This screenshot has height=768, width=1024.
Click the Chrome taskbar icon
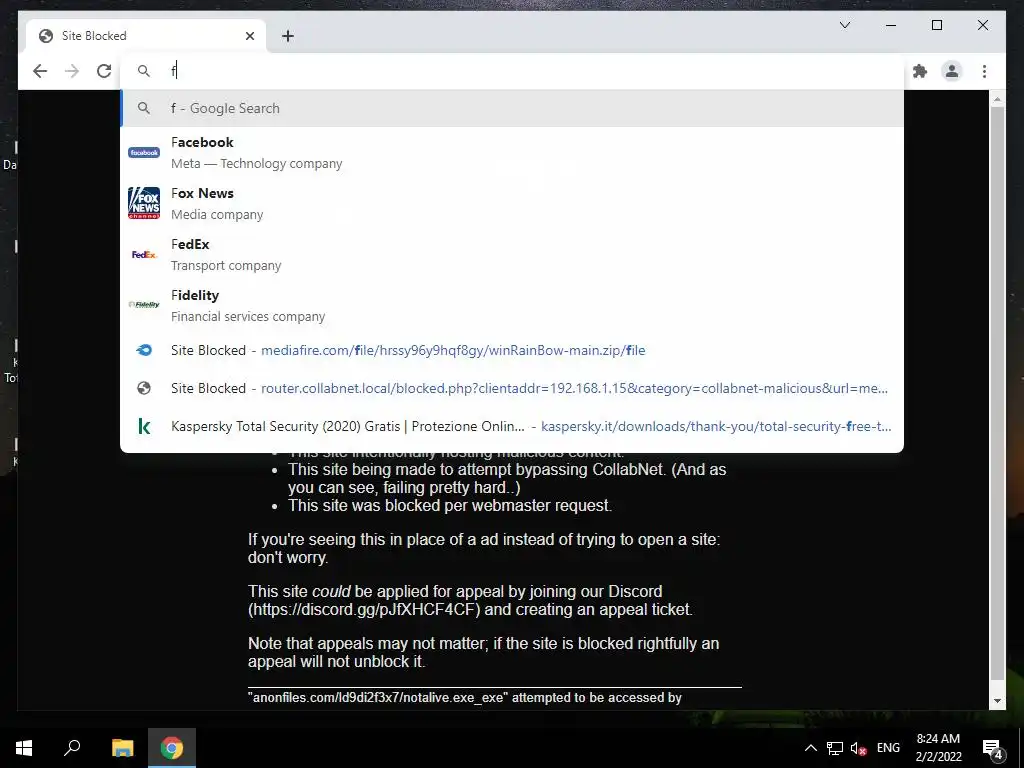(x=172, y=748)
